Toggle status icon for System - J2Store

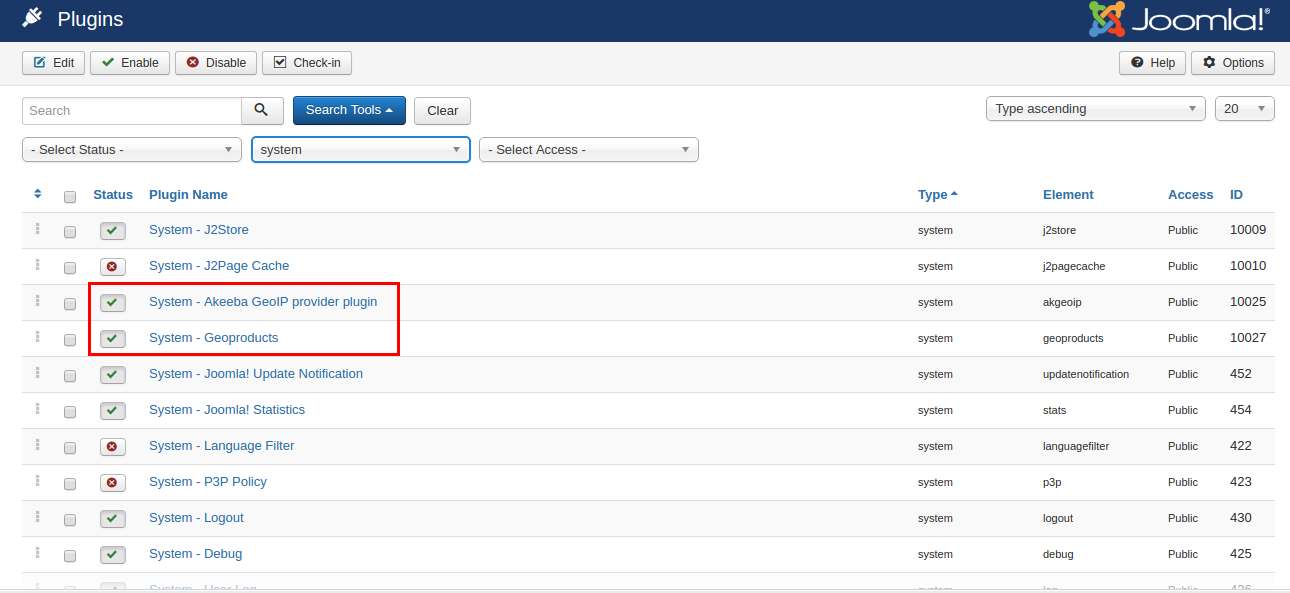coord(112,231)
